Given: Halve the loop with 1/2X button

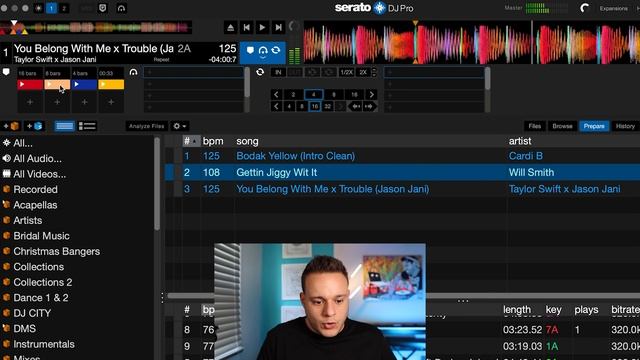Looking at the screenshot, I should (347, 72).
